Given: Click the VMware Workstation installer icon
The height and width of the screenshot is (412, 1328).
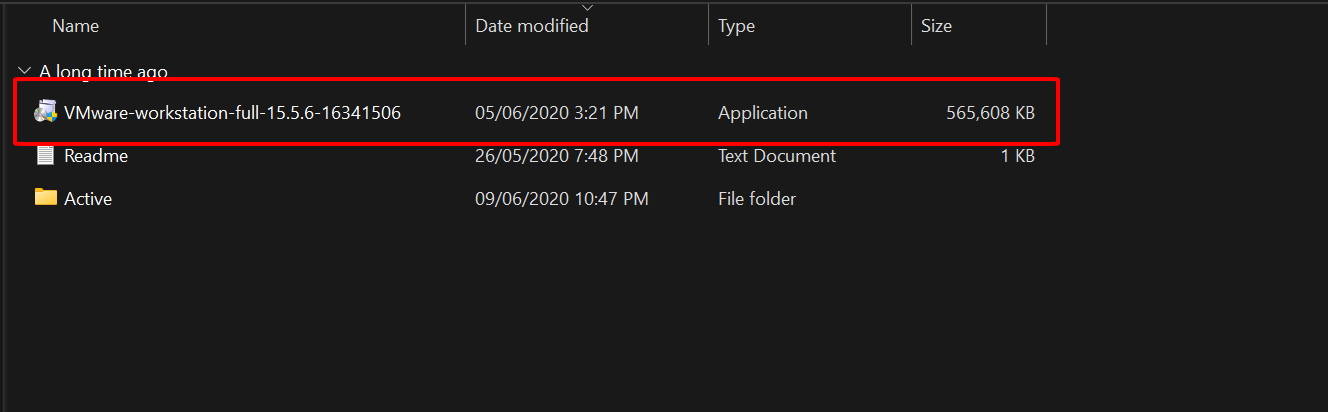Looking at the screenshot, I should [46, 112].
